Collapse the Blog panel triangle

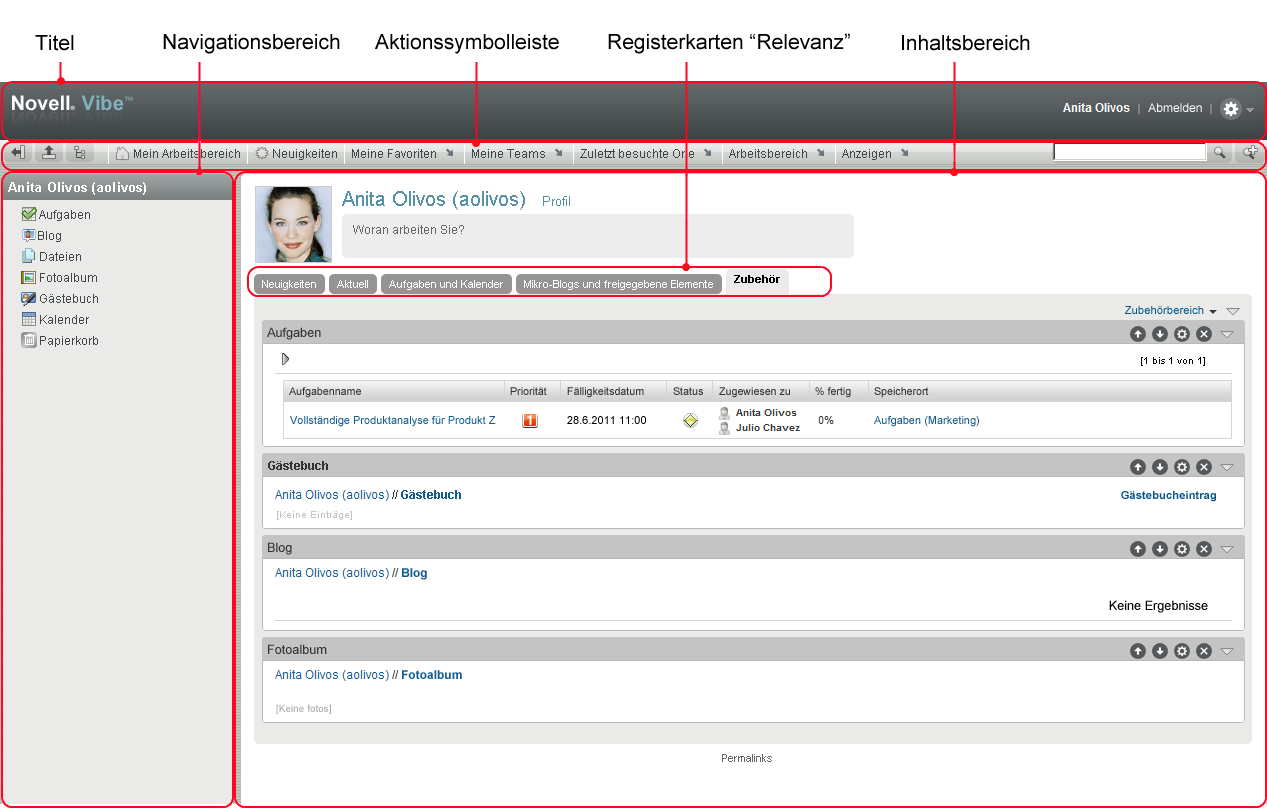[x=1227, y=549]
